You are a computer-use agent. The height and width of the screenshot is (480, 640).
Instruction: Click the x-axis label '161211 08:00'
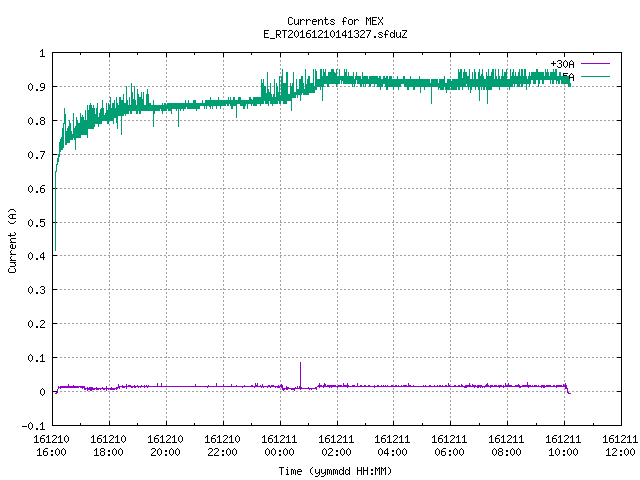tap(507, 446)
